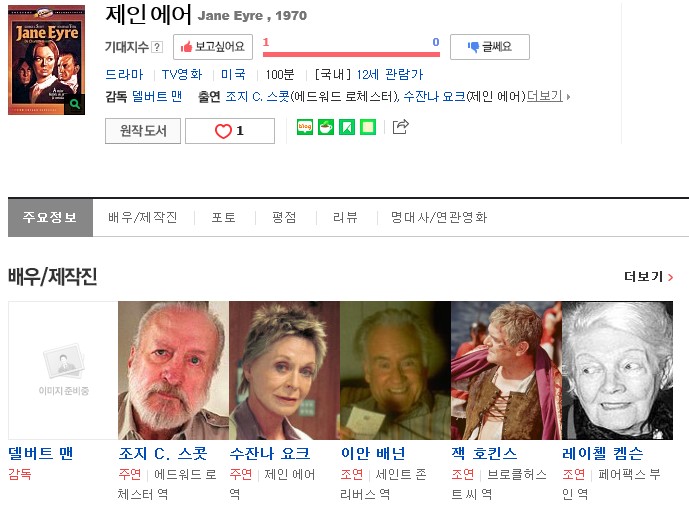
Task: Vote 보고싶어요 thumbs-up button
Action: (x=213, y=47)
